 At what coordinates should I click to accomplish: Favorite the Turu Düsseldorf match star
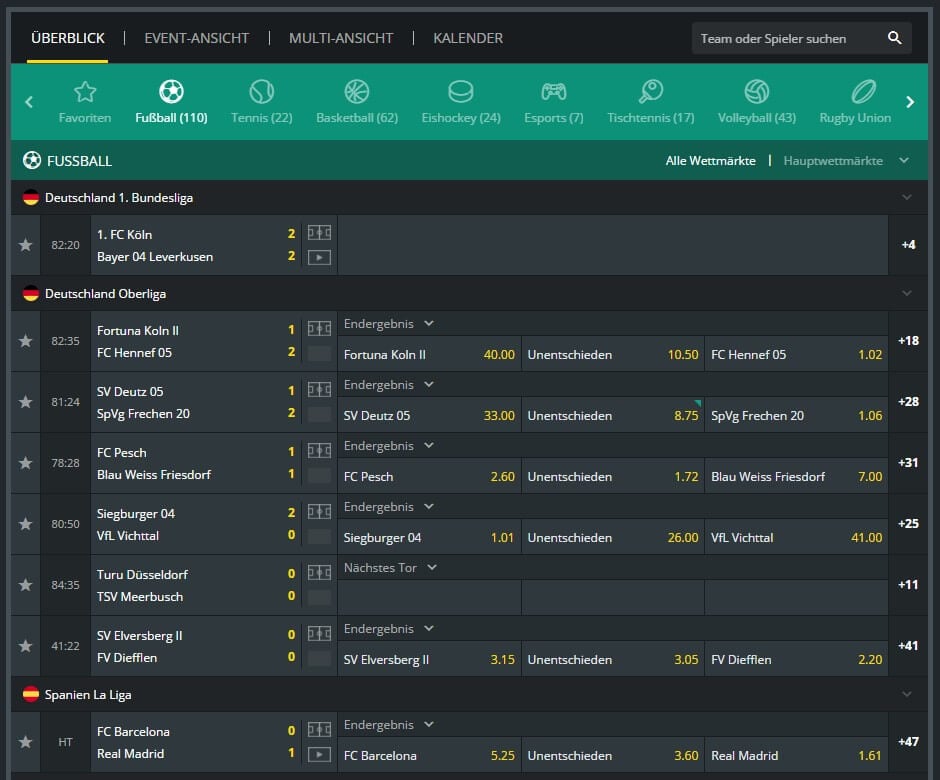point(25,585)
